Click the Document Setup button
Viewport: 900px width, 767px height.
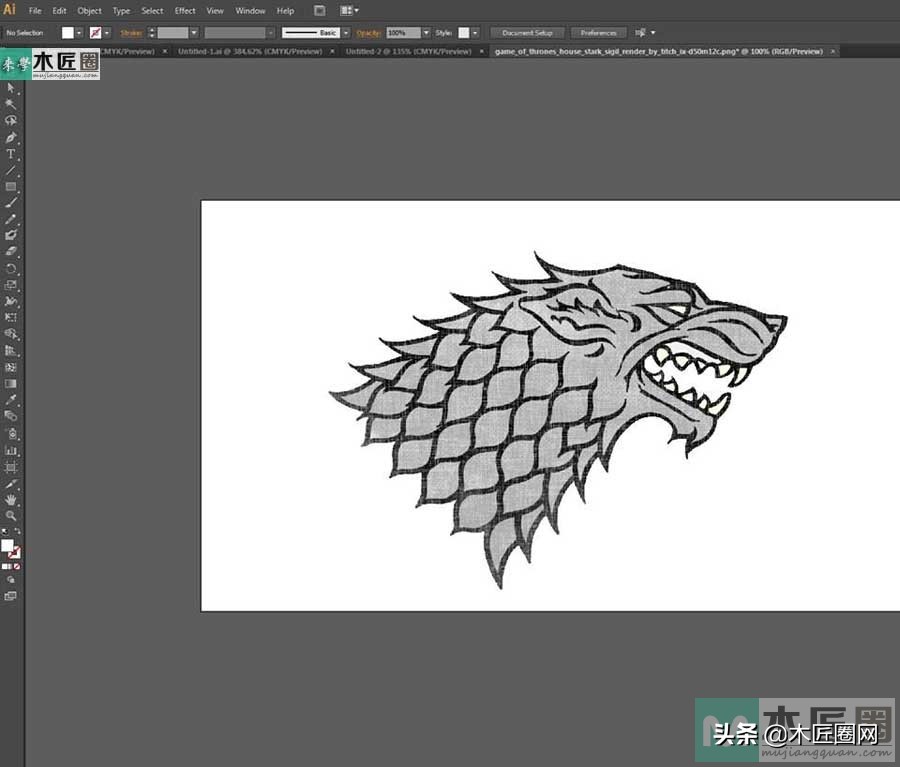(527, 33)
